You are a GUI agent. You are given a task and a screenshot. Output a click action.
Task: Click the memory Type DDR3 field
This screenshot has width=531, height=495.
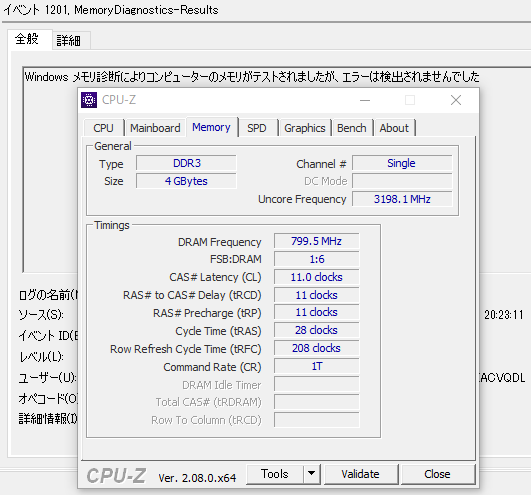187,163
